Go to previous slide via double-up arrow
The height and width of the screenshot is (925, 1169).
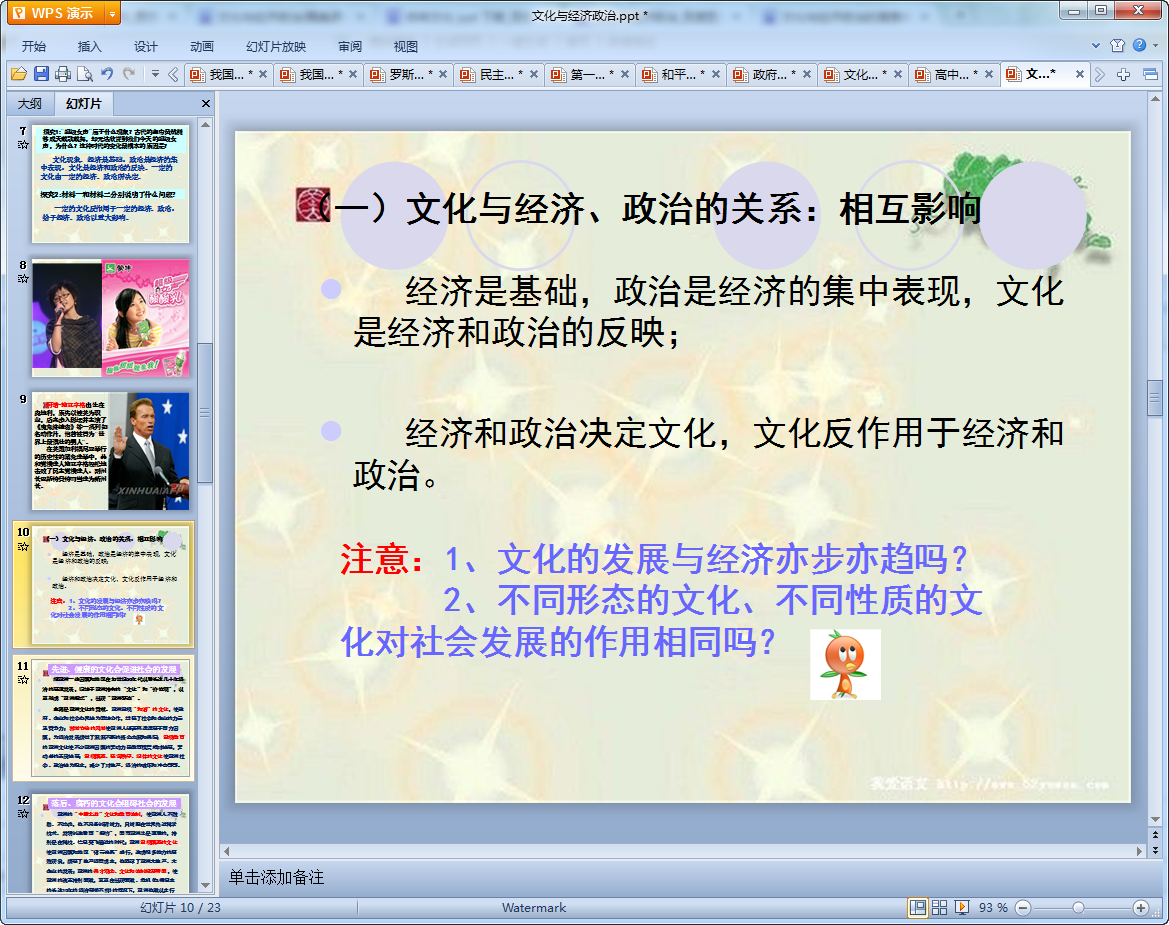(x=1156, y=836)
